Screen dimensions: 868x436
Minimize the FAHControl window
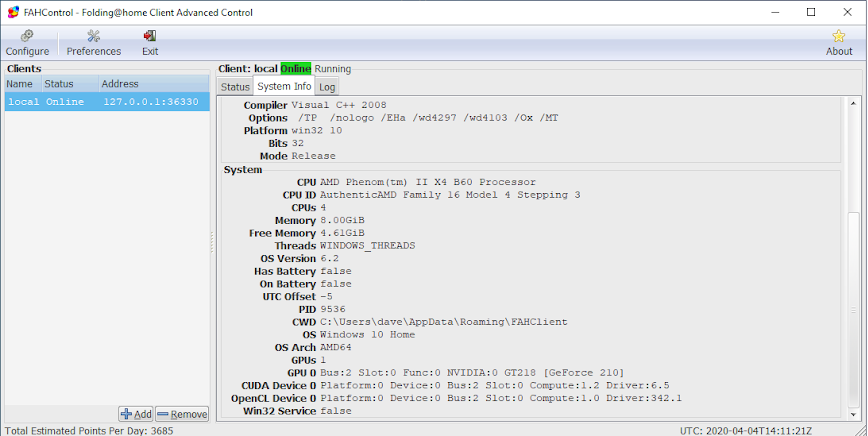(774, 12)
